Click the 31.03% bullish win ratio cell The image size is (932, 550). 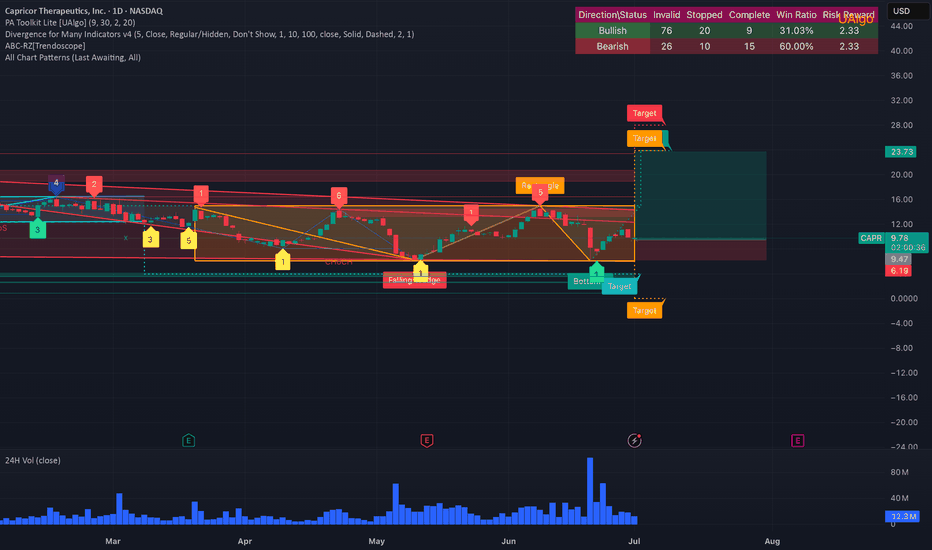pyautogui.click(x=796, y=30)
